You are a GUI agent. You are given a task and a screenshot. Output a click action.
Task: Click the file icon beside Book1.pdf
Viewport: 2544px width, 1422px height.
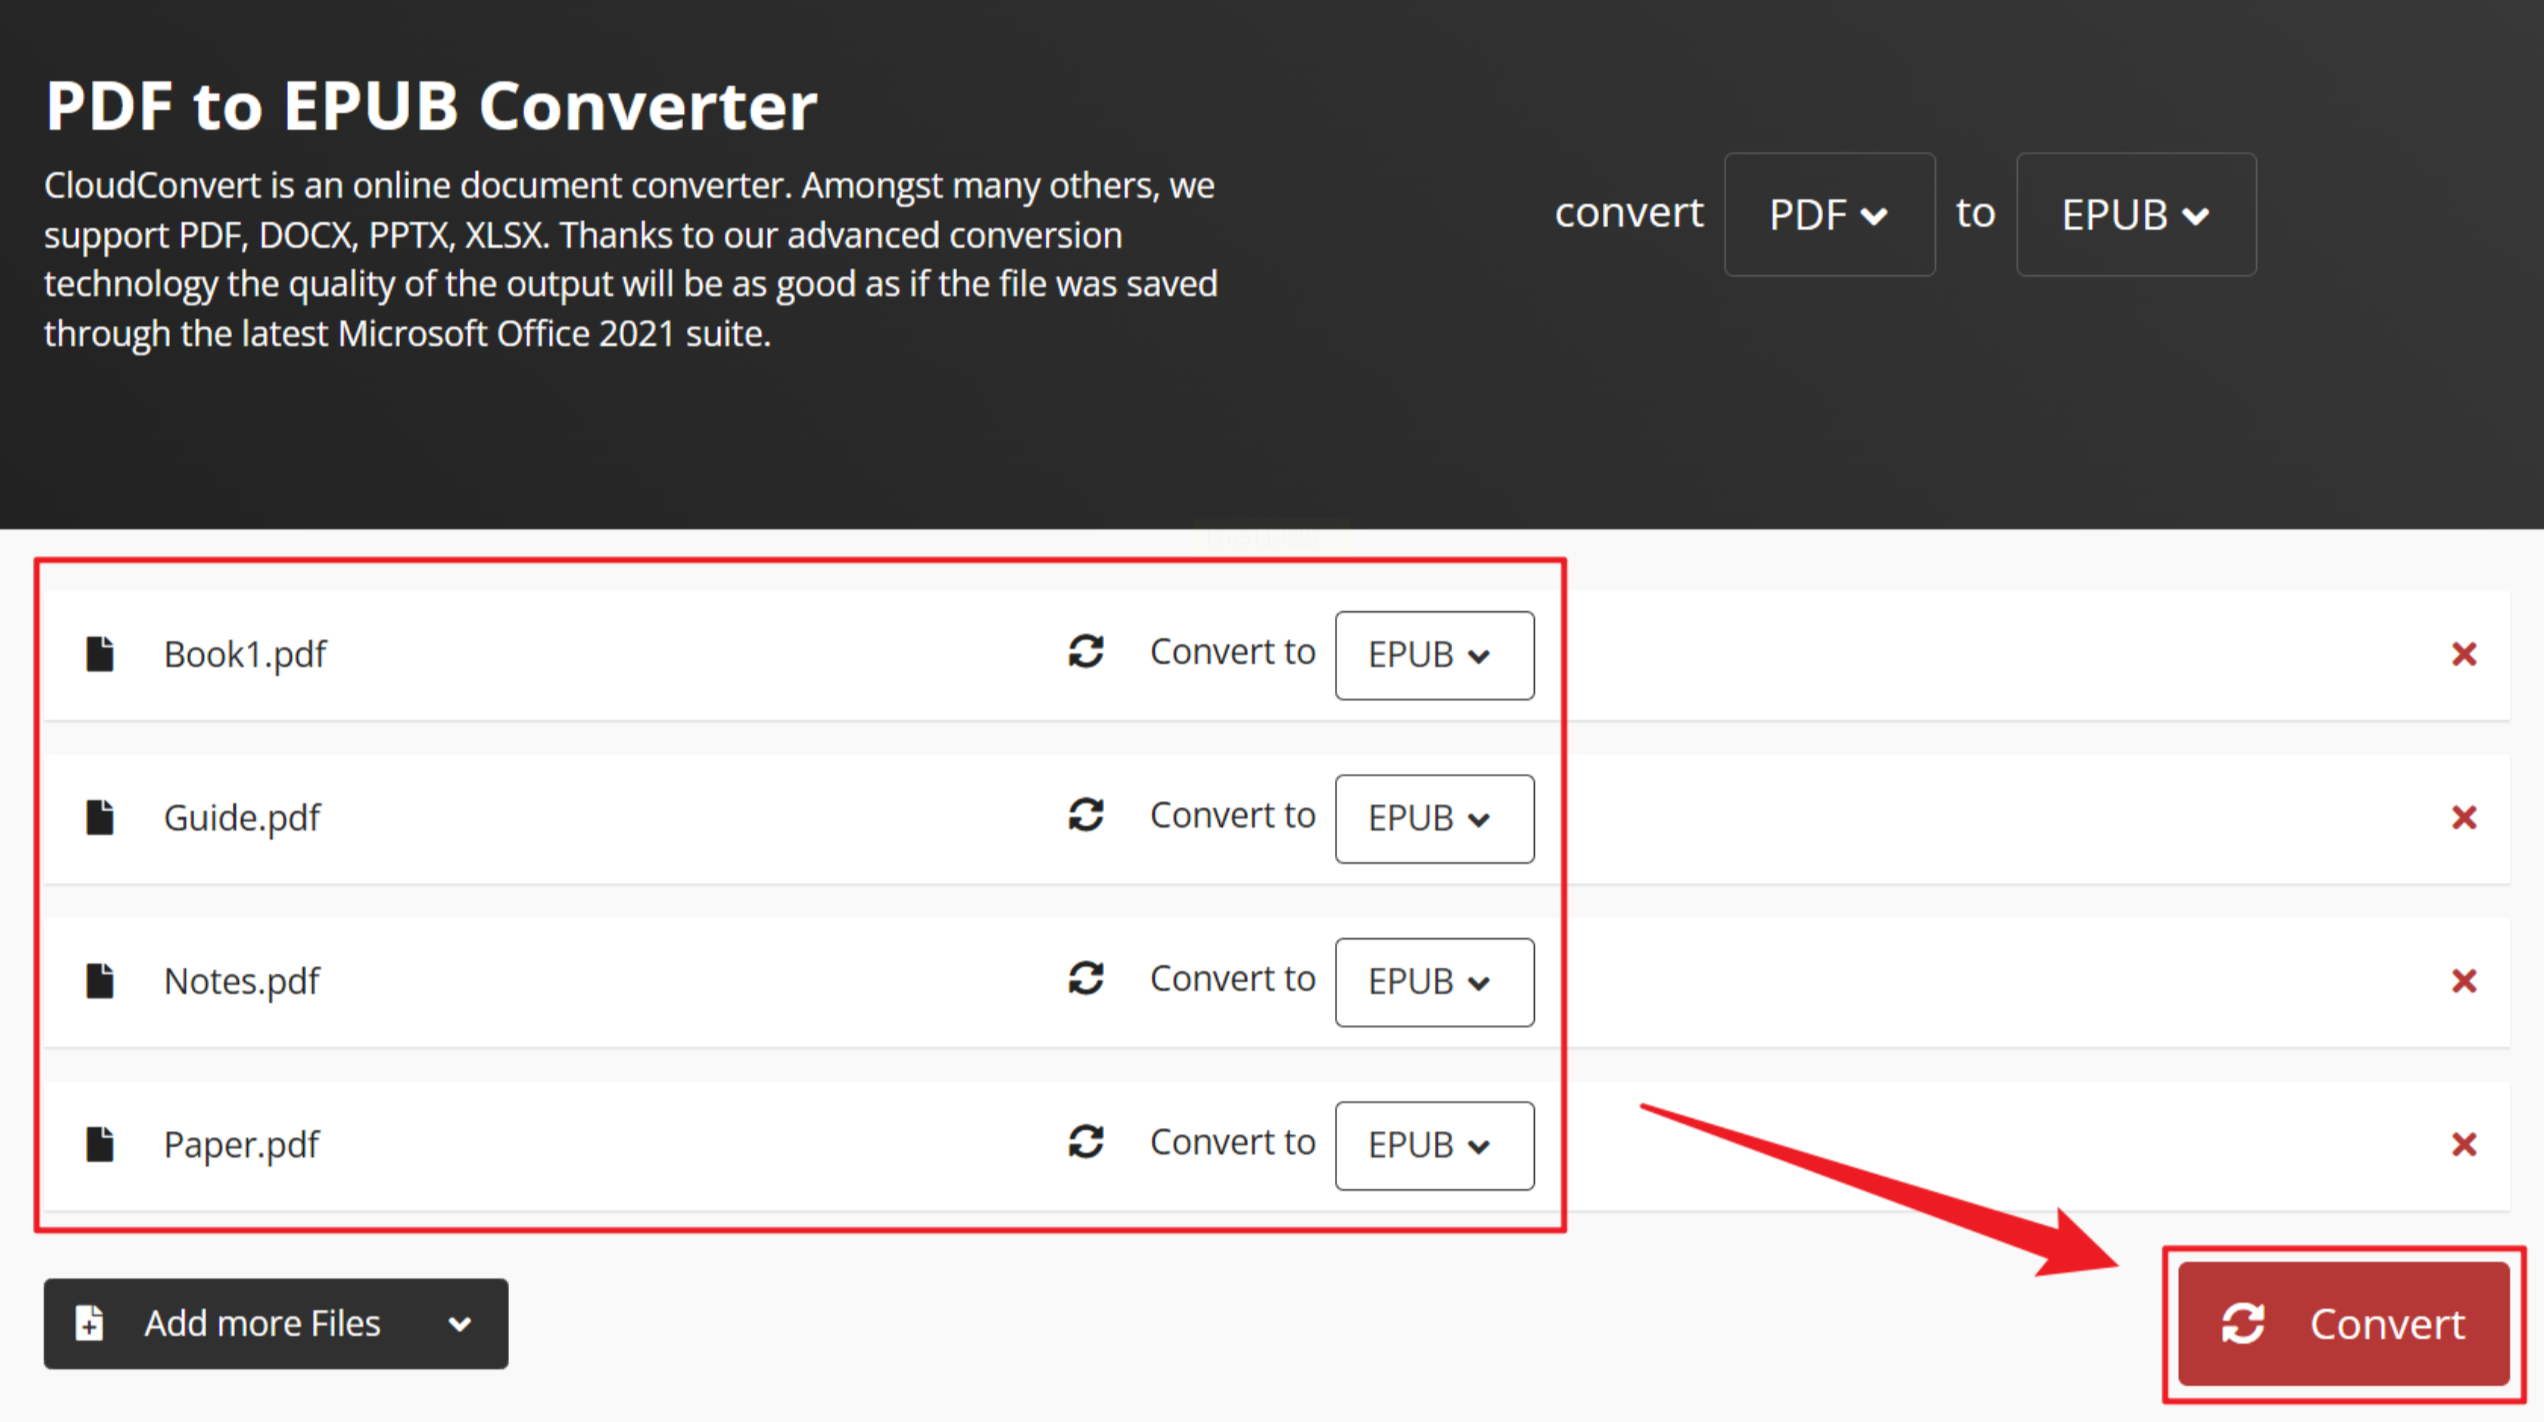coord(100,654)
